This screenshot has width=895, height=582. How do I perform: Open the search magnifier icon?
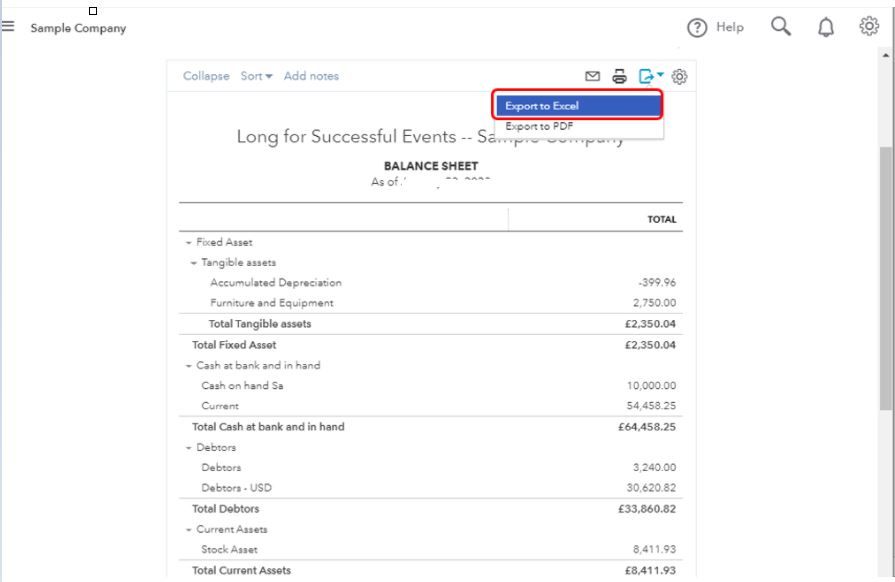781,27
